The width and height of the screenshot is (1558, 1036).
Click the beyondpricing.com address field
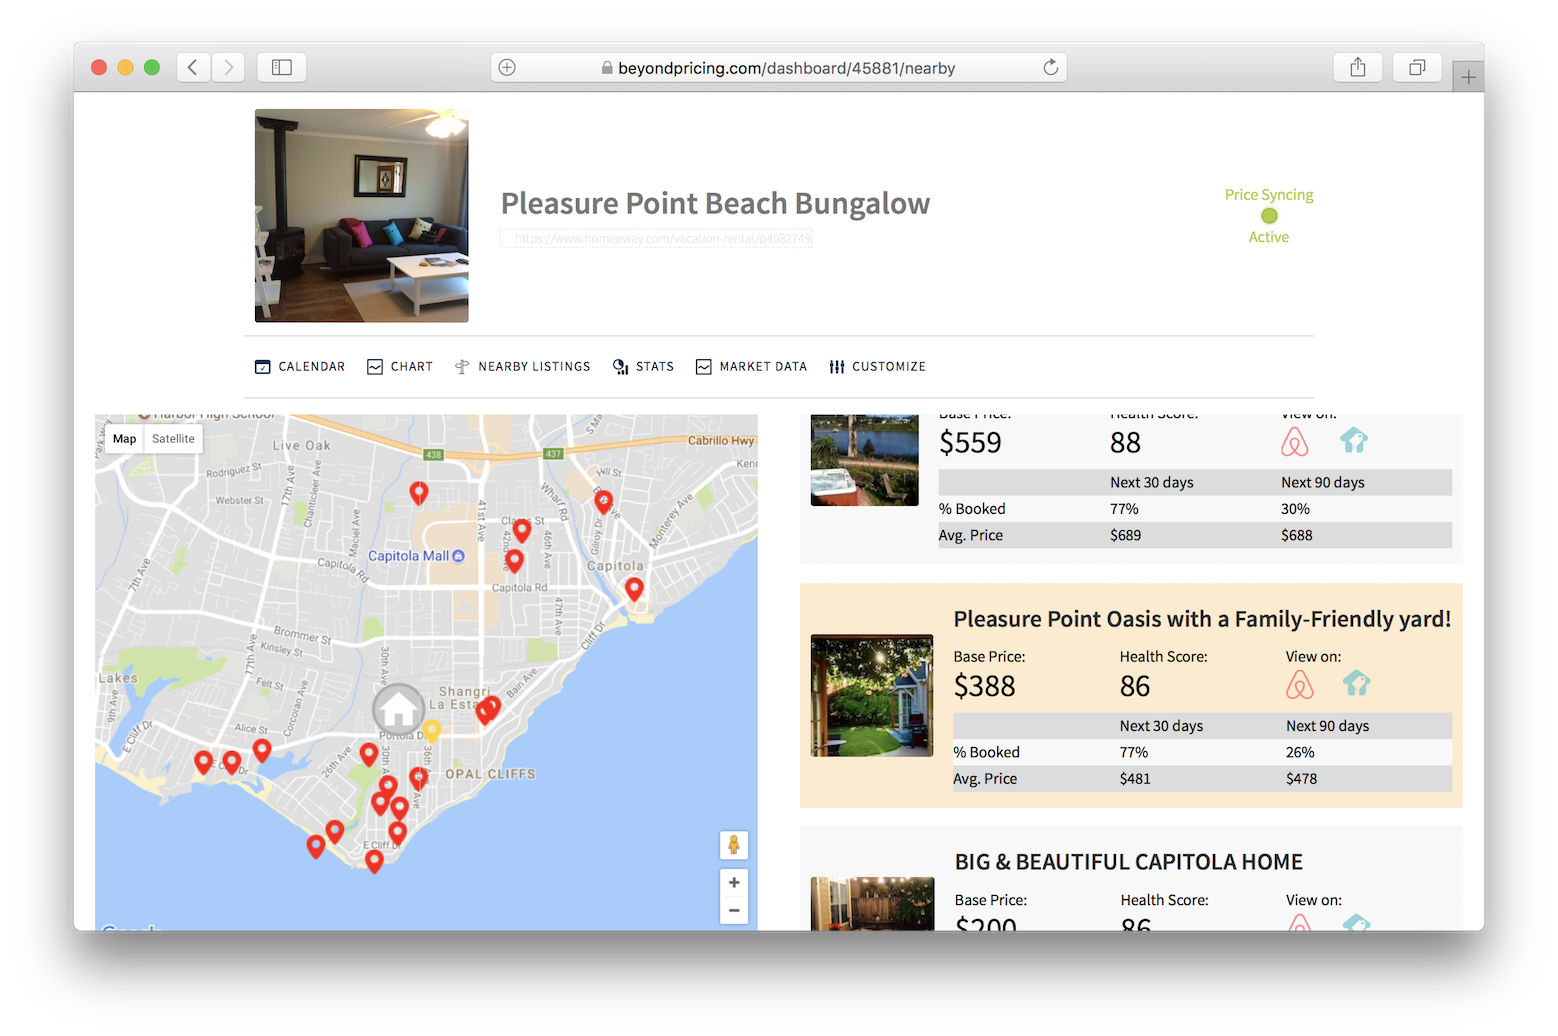point(778,67)
